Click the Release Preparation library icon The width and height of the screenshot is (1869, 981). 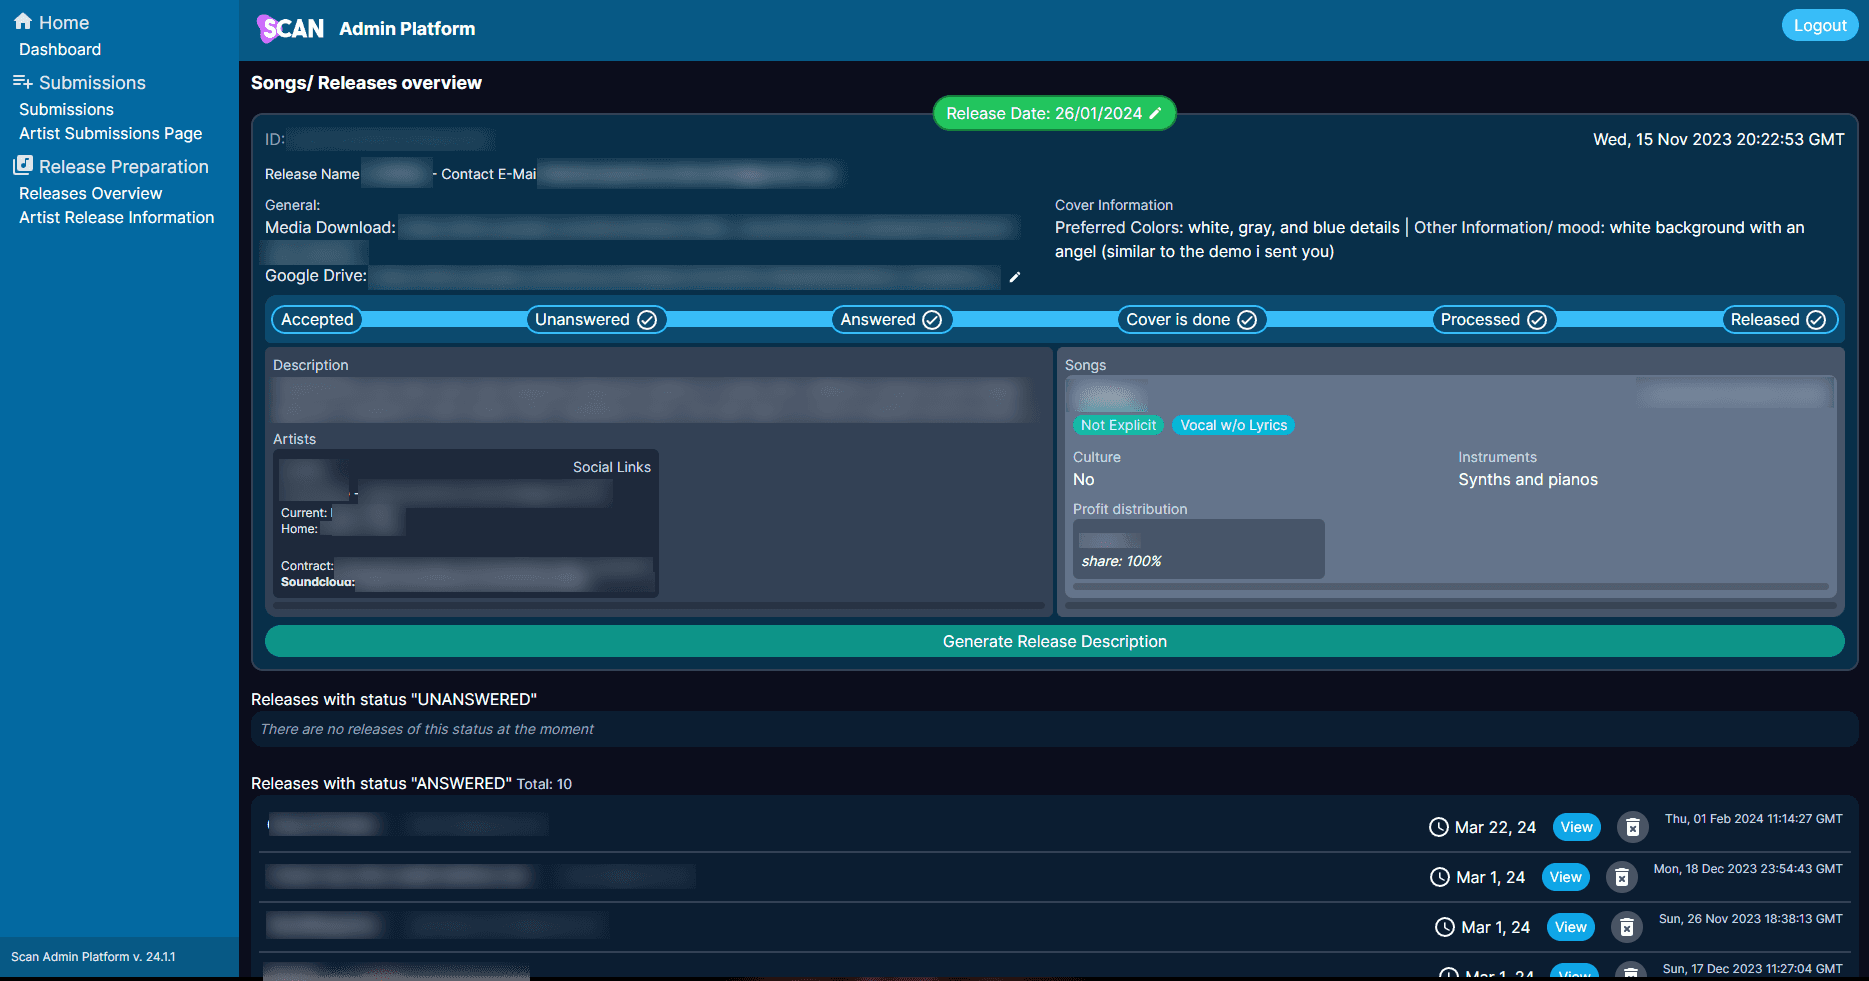pyautogui.click(x=22, y=166)
